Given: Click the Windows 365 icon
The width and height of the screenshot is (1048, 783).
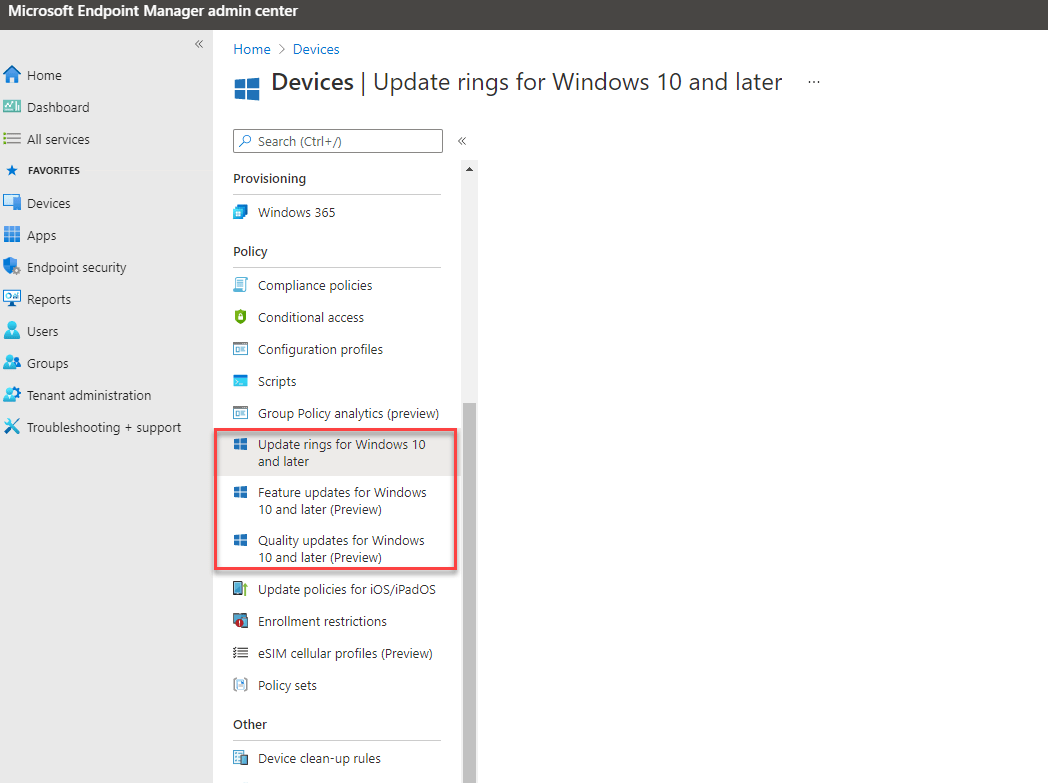Looking at the screenshot, I should point(240,212).
